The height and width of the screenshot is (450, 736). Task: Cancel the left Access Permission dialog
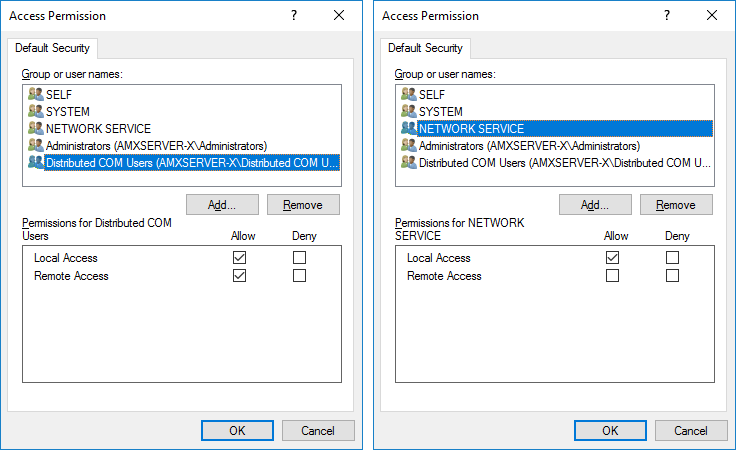318,430
